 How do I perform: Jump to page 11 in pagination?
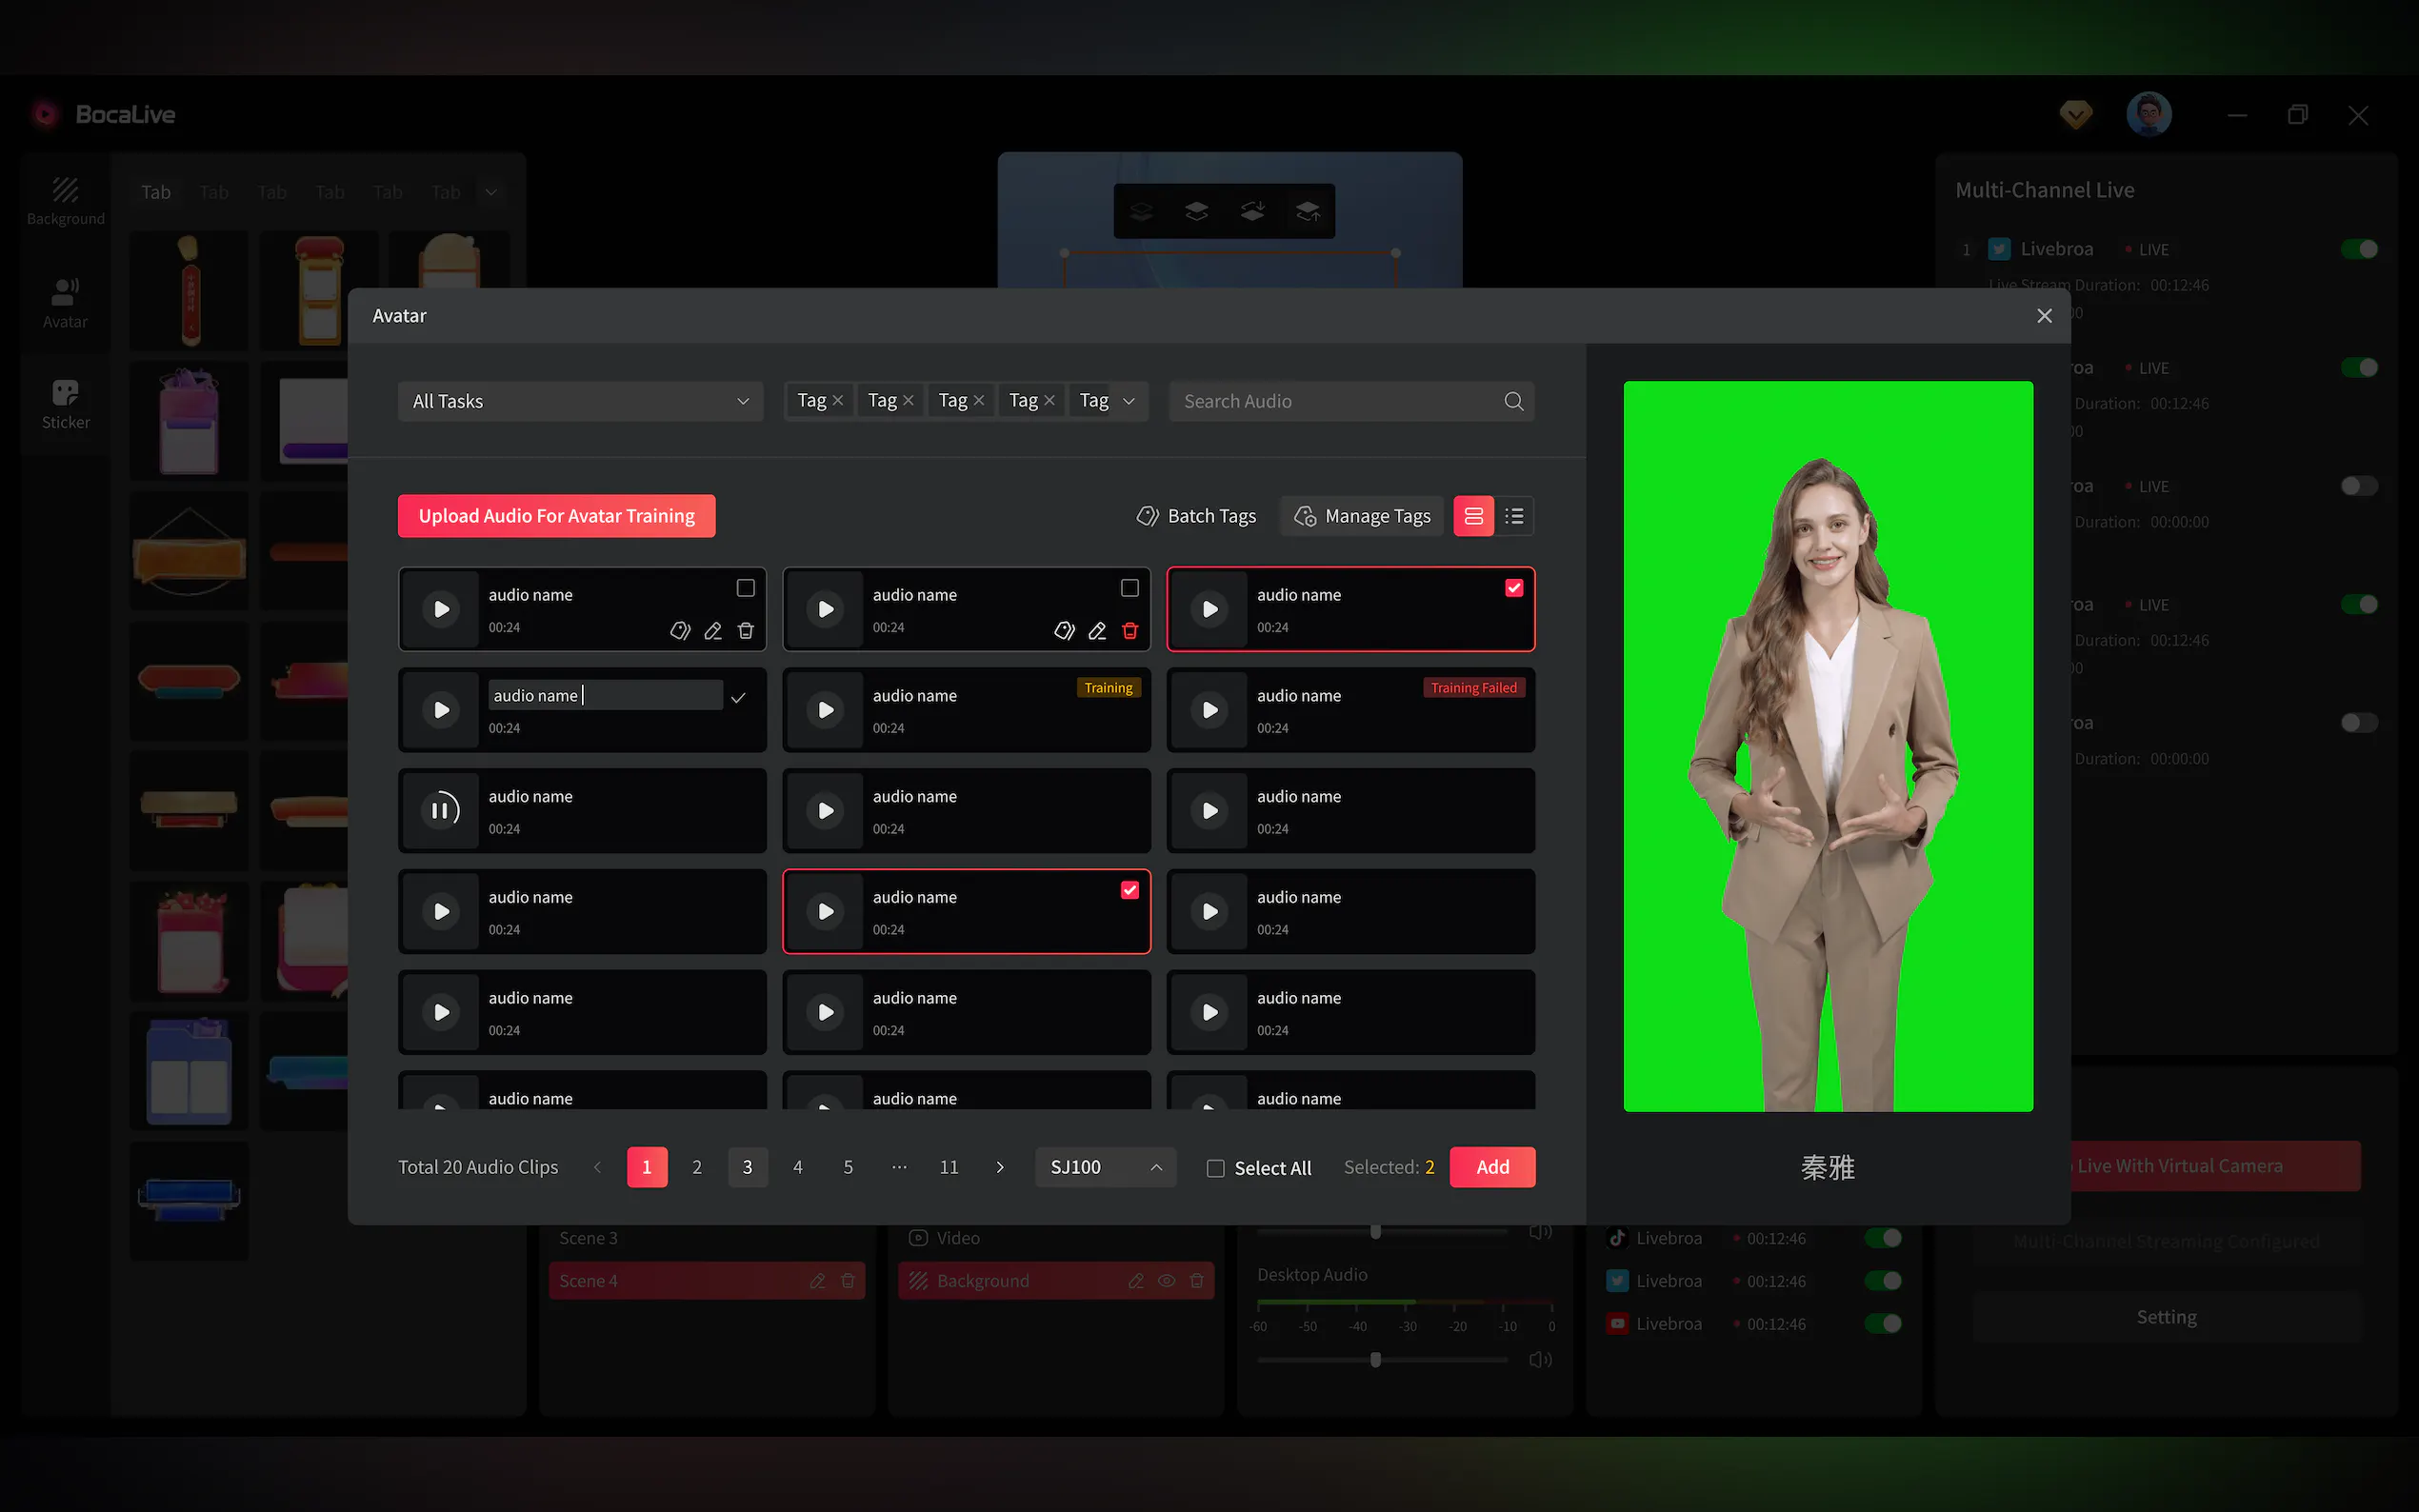[x=949, y=1167]
